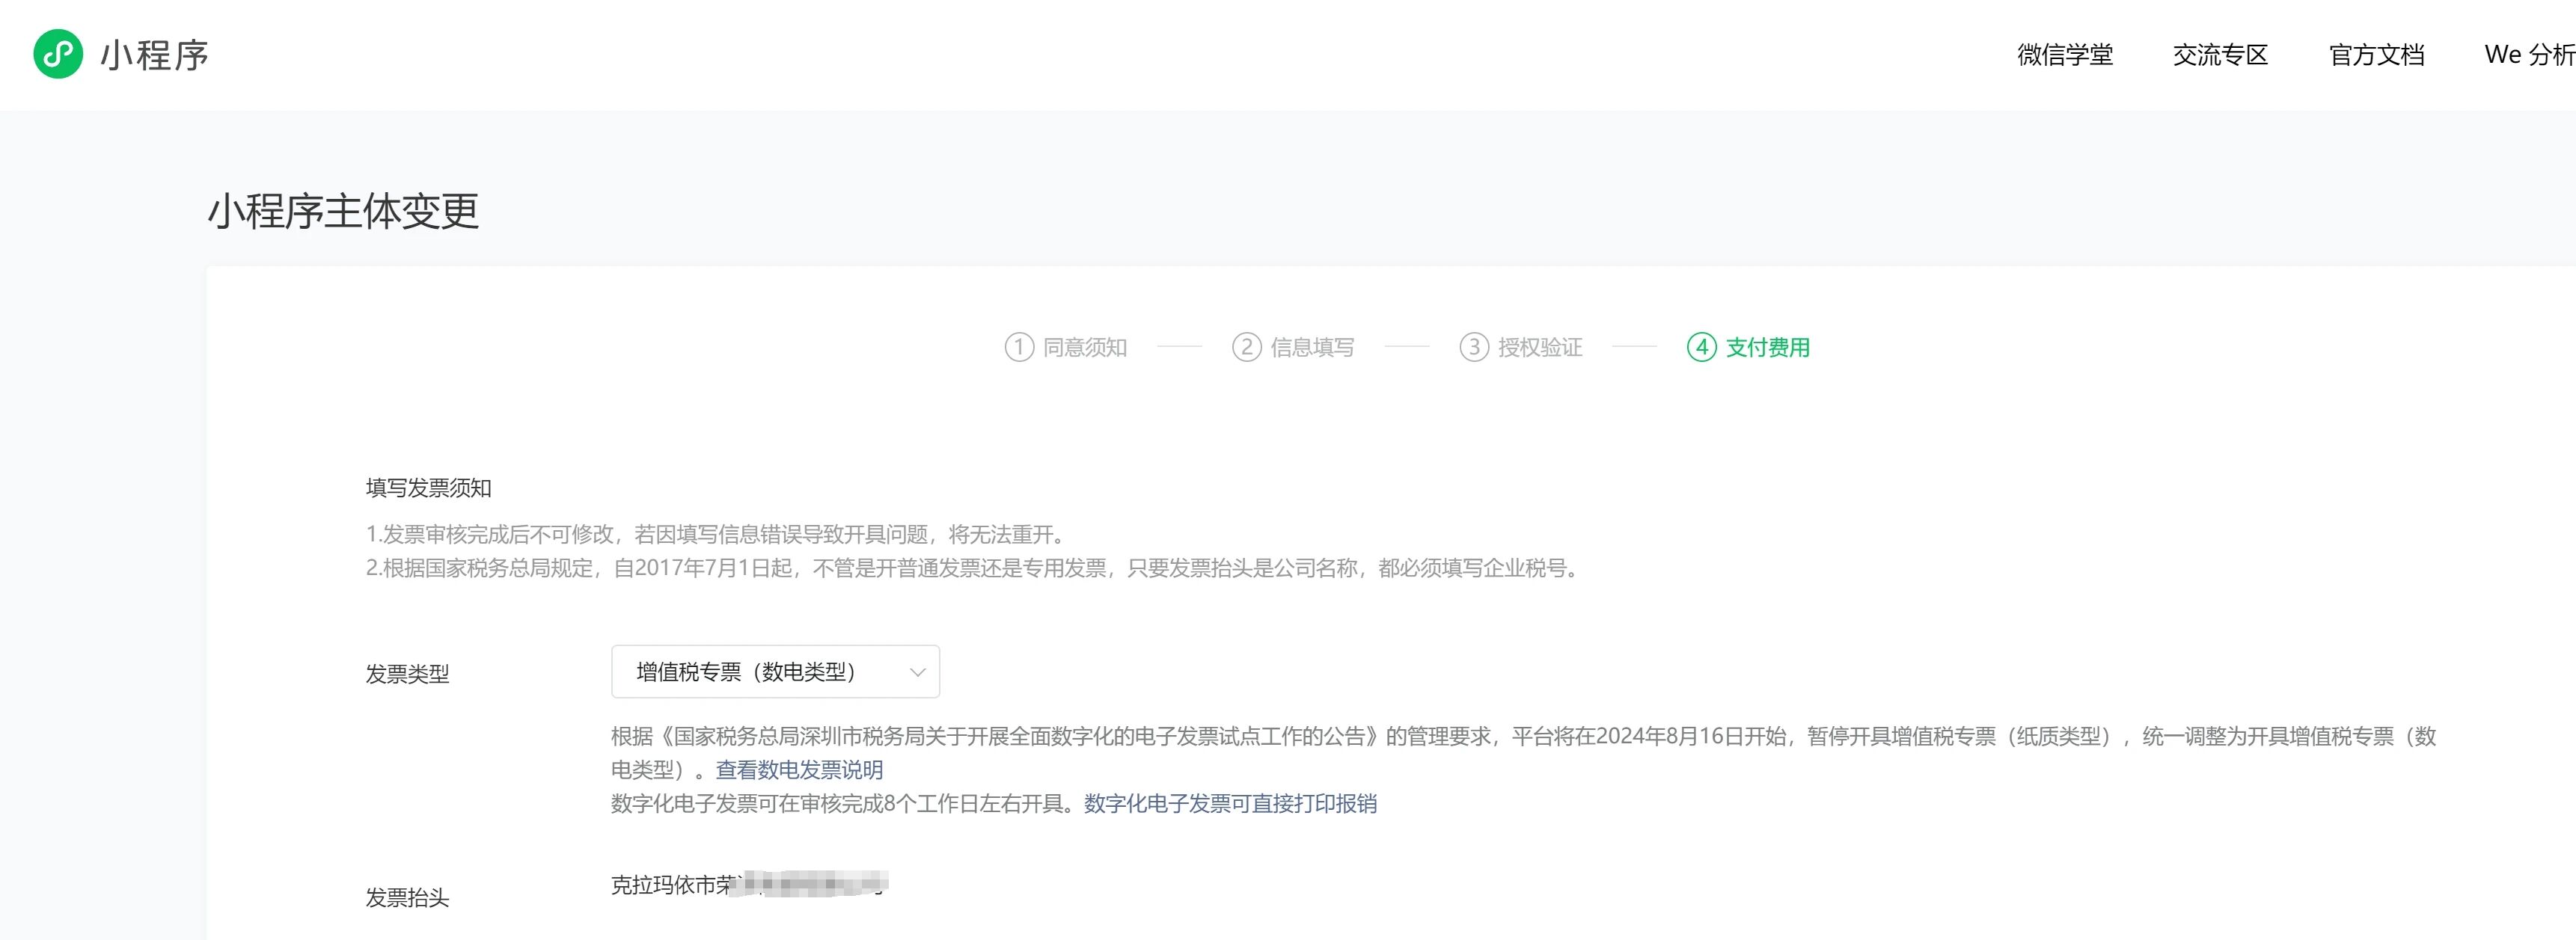Open the 交流专区 menu item

coord(2220,55)
